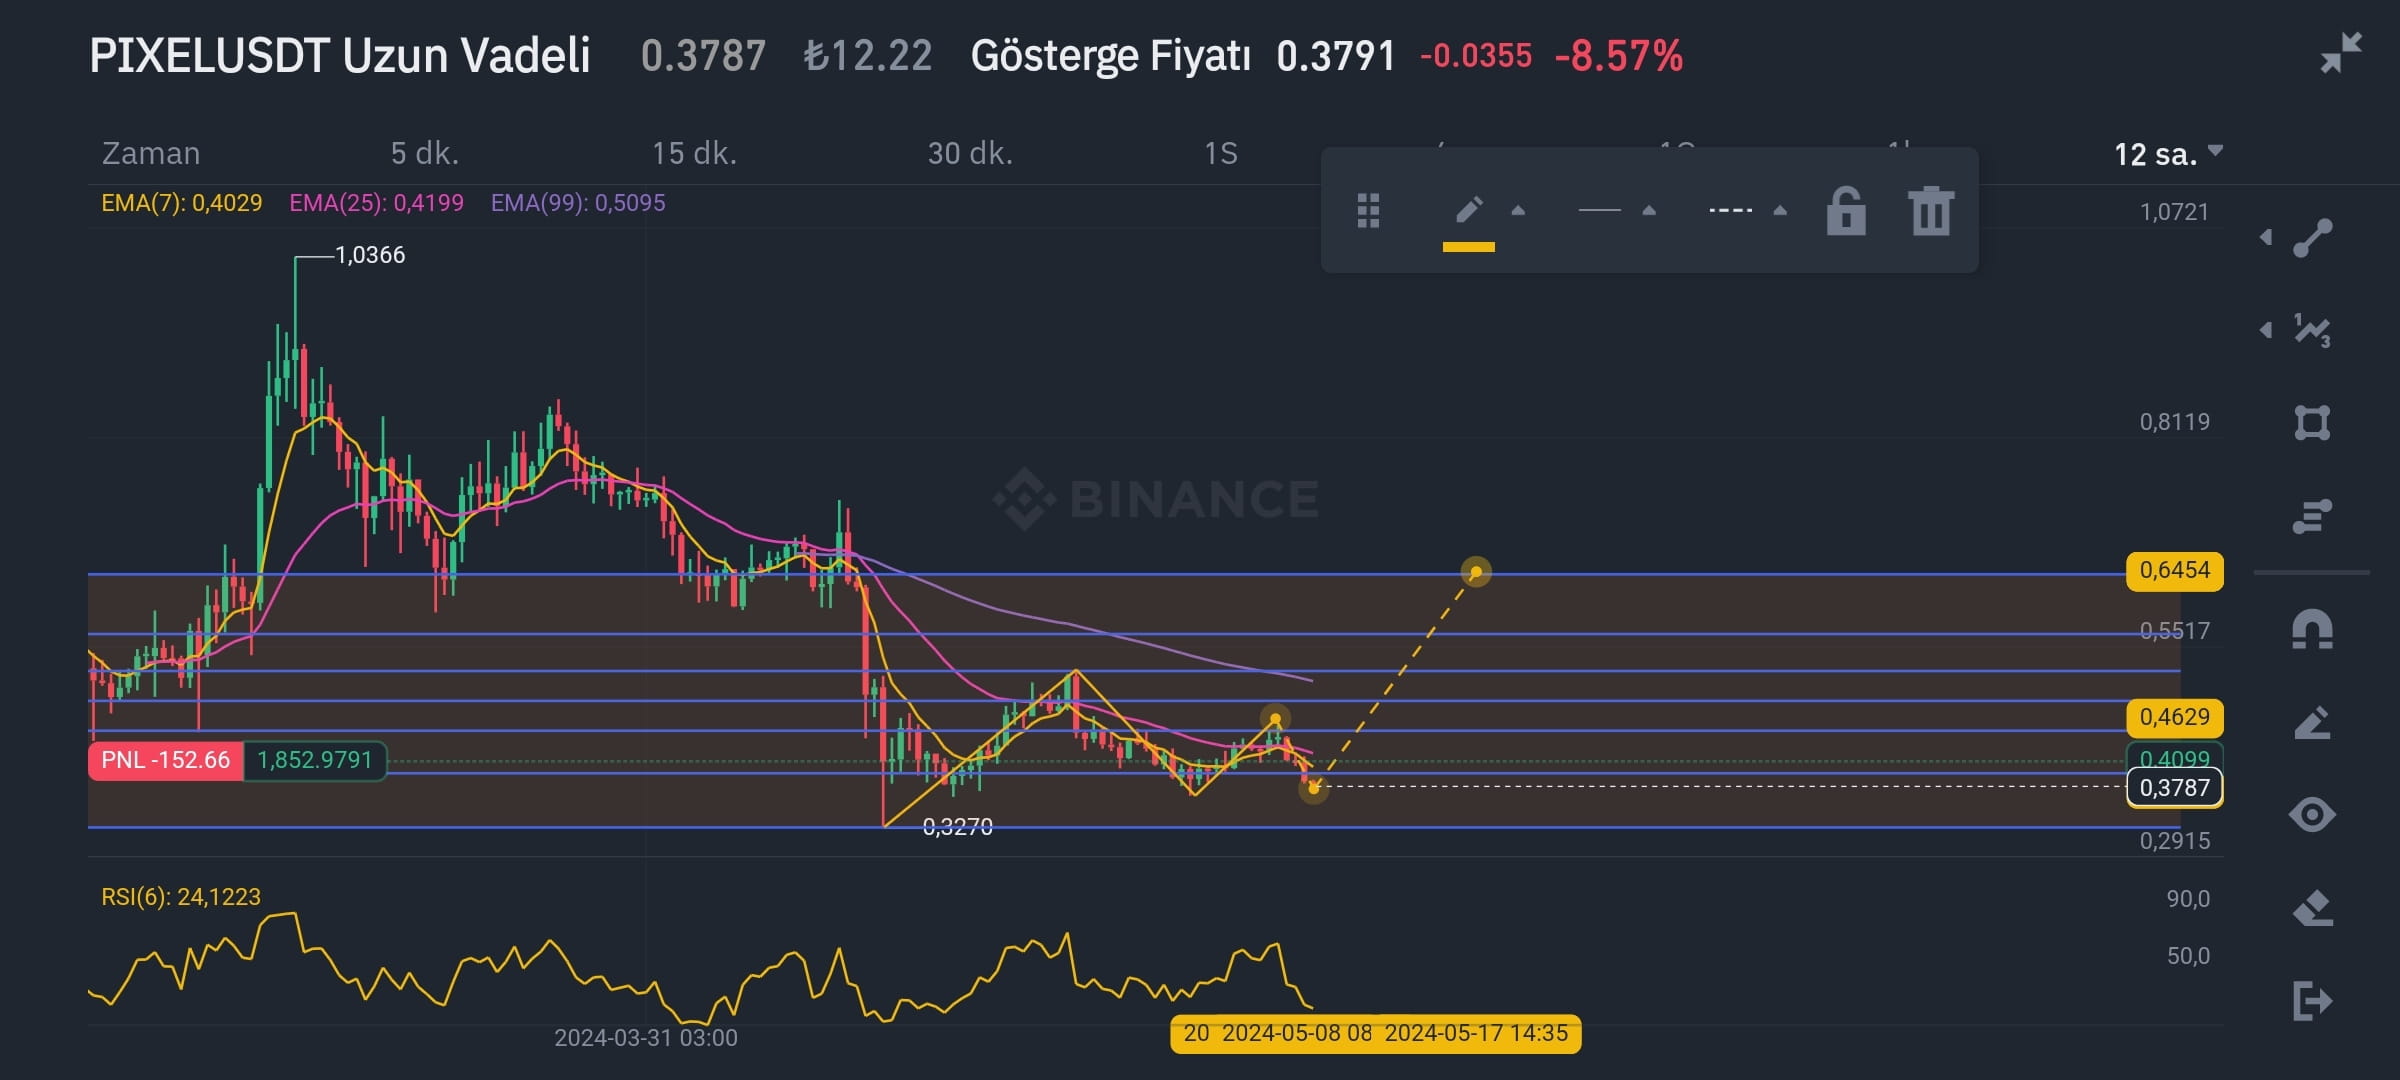This screenshot has width=2400, height=1080.
Task: Delete the drawing with the trash icon
Action: (1930, 210)
